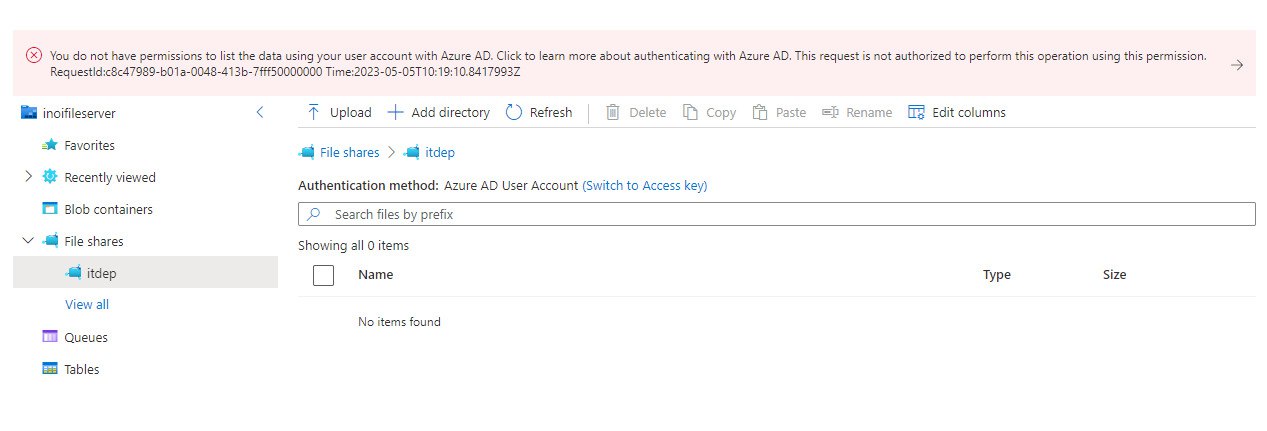Collapse the inoifileserver side panel chevron
The width and height of the screenshot is (1267, 431).
(260, 113)
